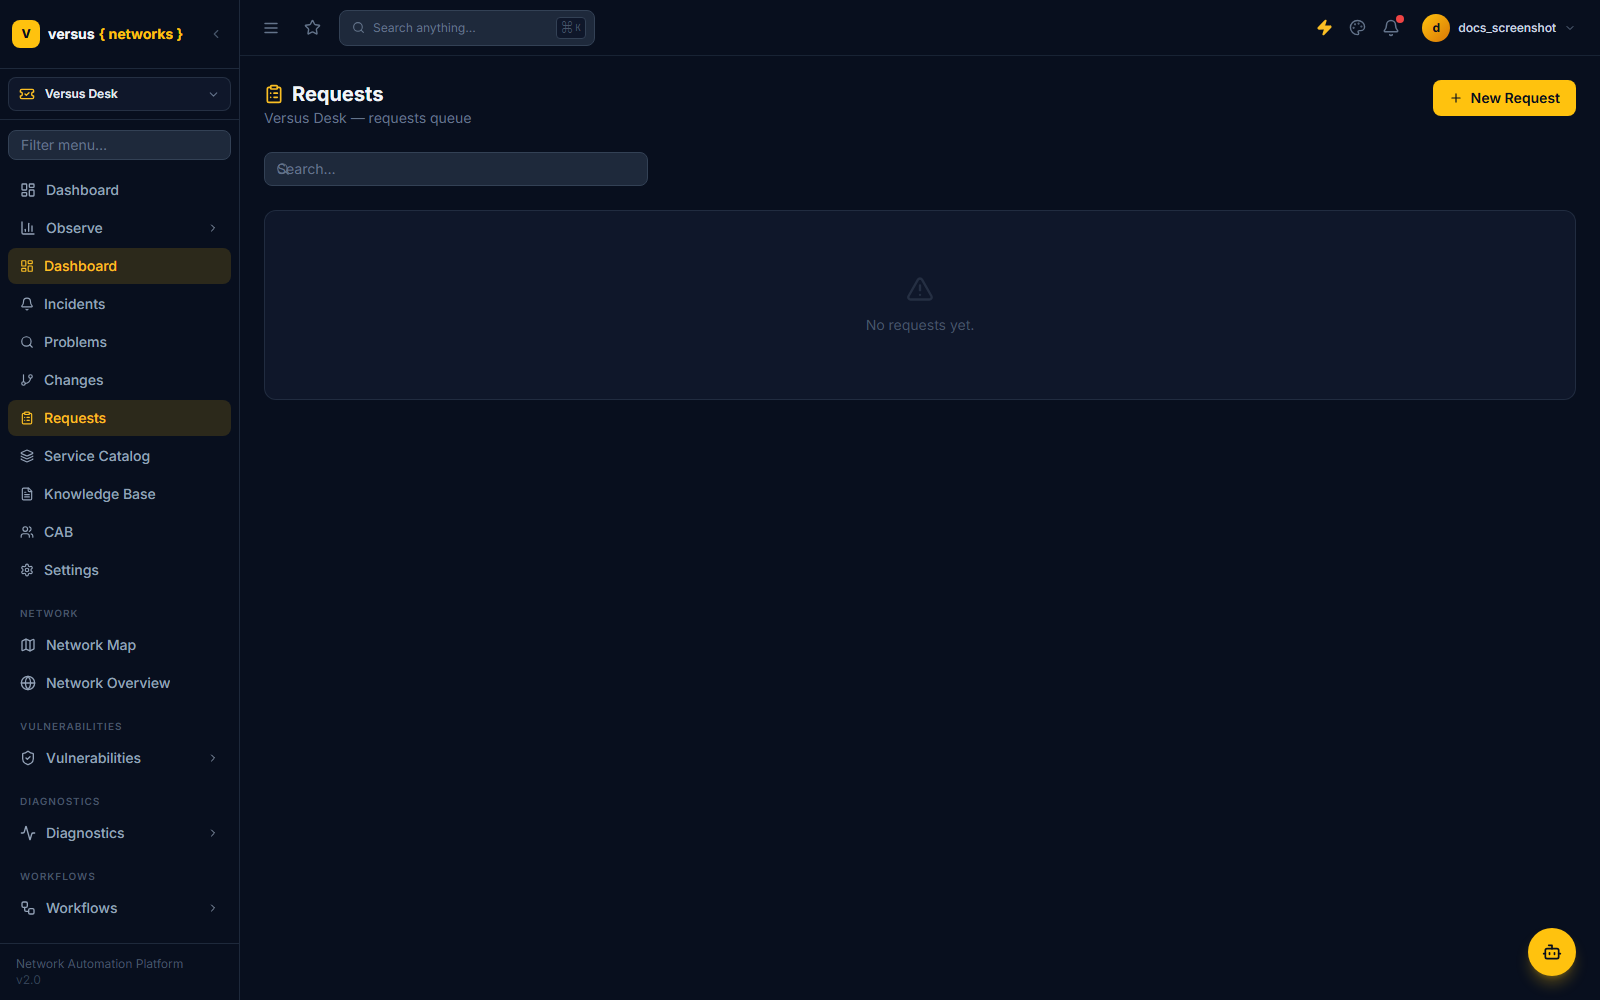Open notifications bell icon
Screen dimensions: 1600x1000
pyautogui.click(x=1391, y=28)
